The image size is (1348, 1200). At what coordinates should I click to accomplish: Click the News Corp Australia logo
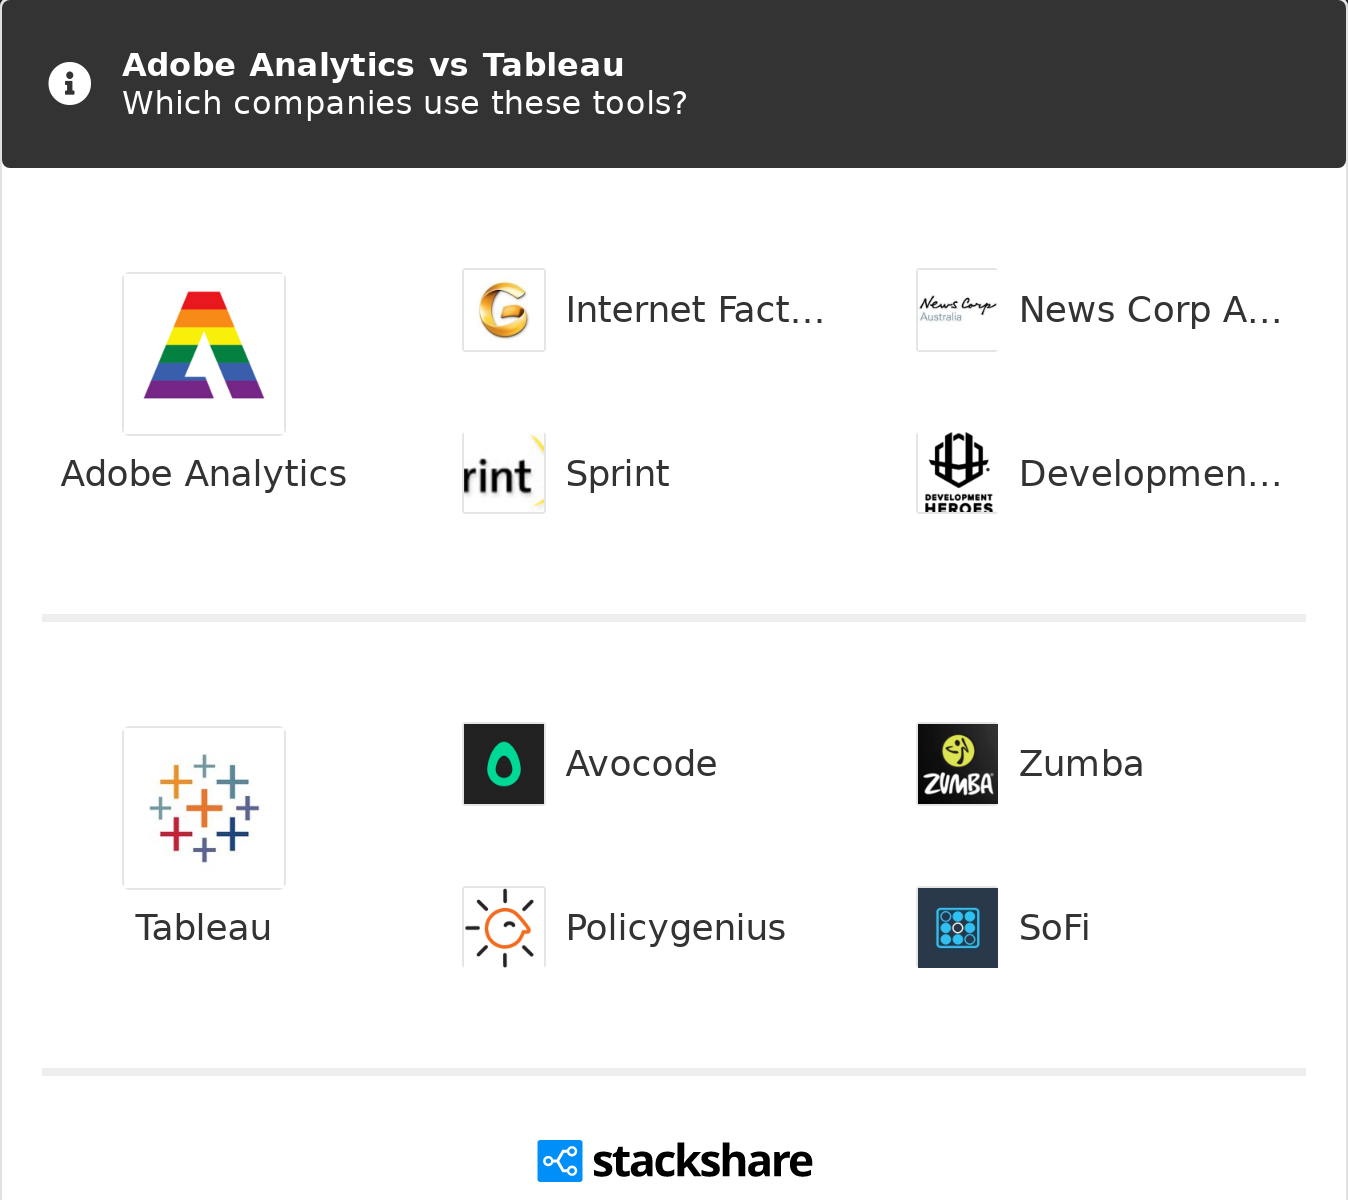point(957,310)
